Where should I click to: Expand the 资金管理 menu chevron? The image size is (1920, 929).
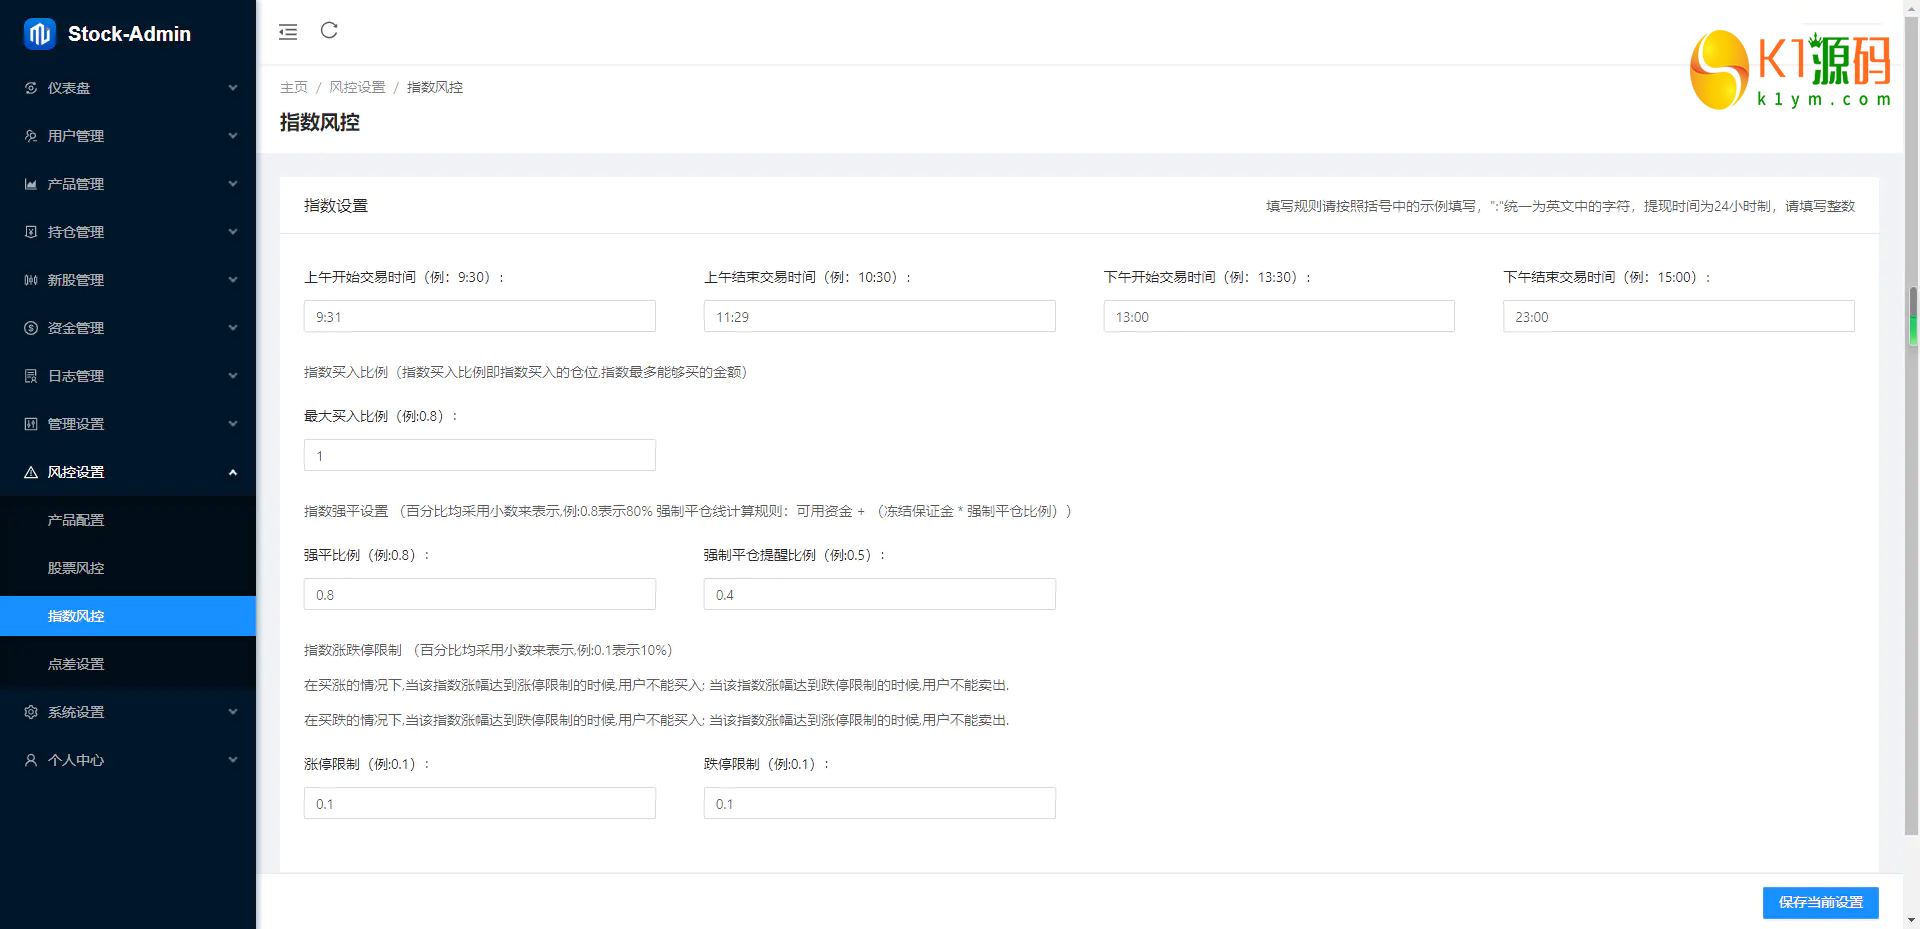click(233, 328)
